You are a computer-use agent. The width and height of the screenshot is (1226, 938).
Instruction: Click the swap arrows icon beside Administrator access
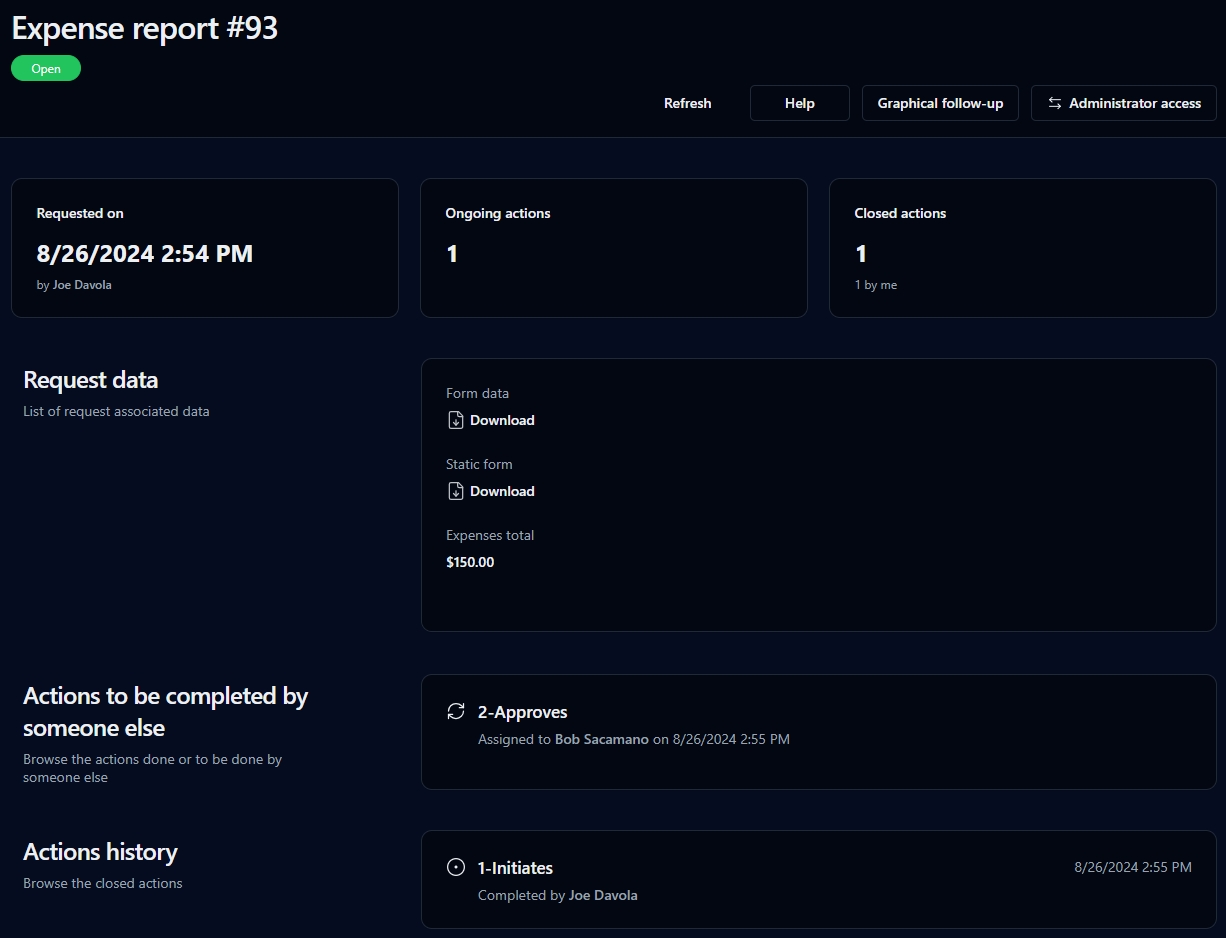click(x=1054, y=103)
